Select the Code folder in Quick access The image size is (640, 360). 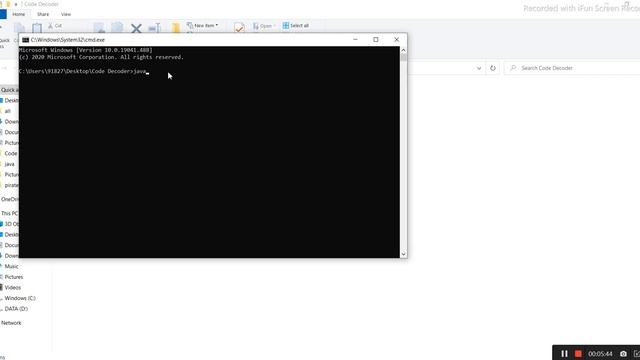pos(11,153)
